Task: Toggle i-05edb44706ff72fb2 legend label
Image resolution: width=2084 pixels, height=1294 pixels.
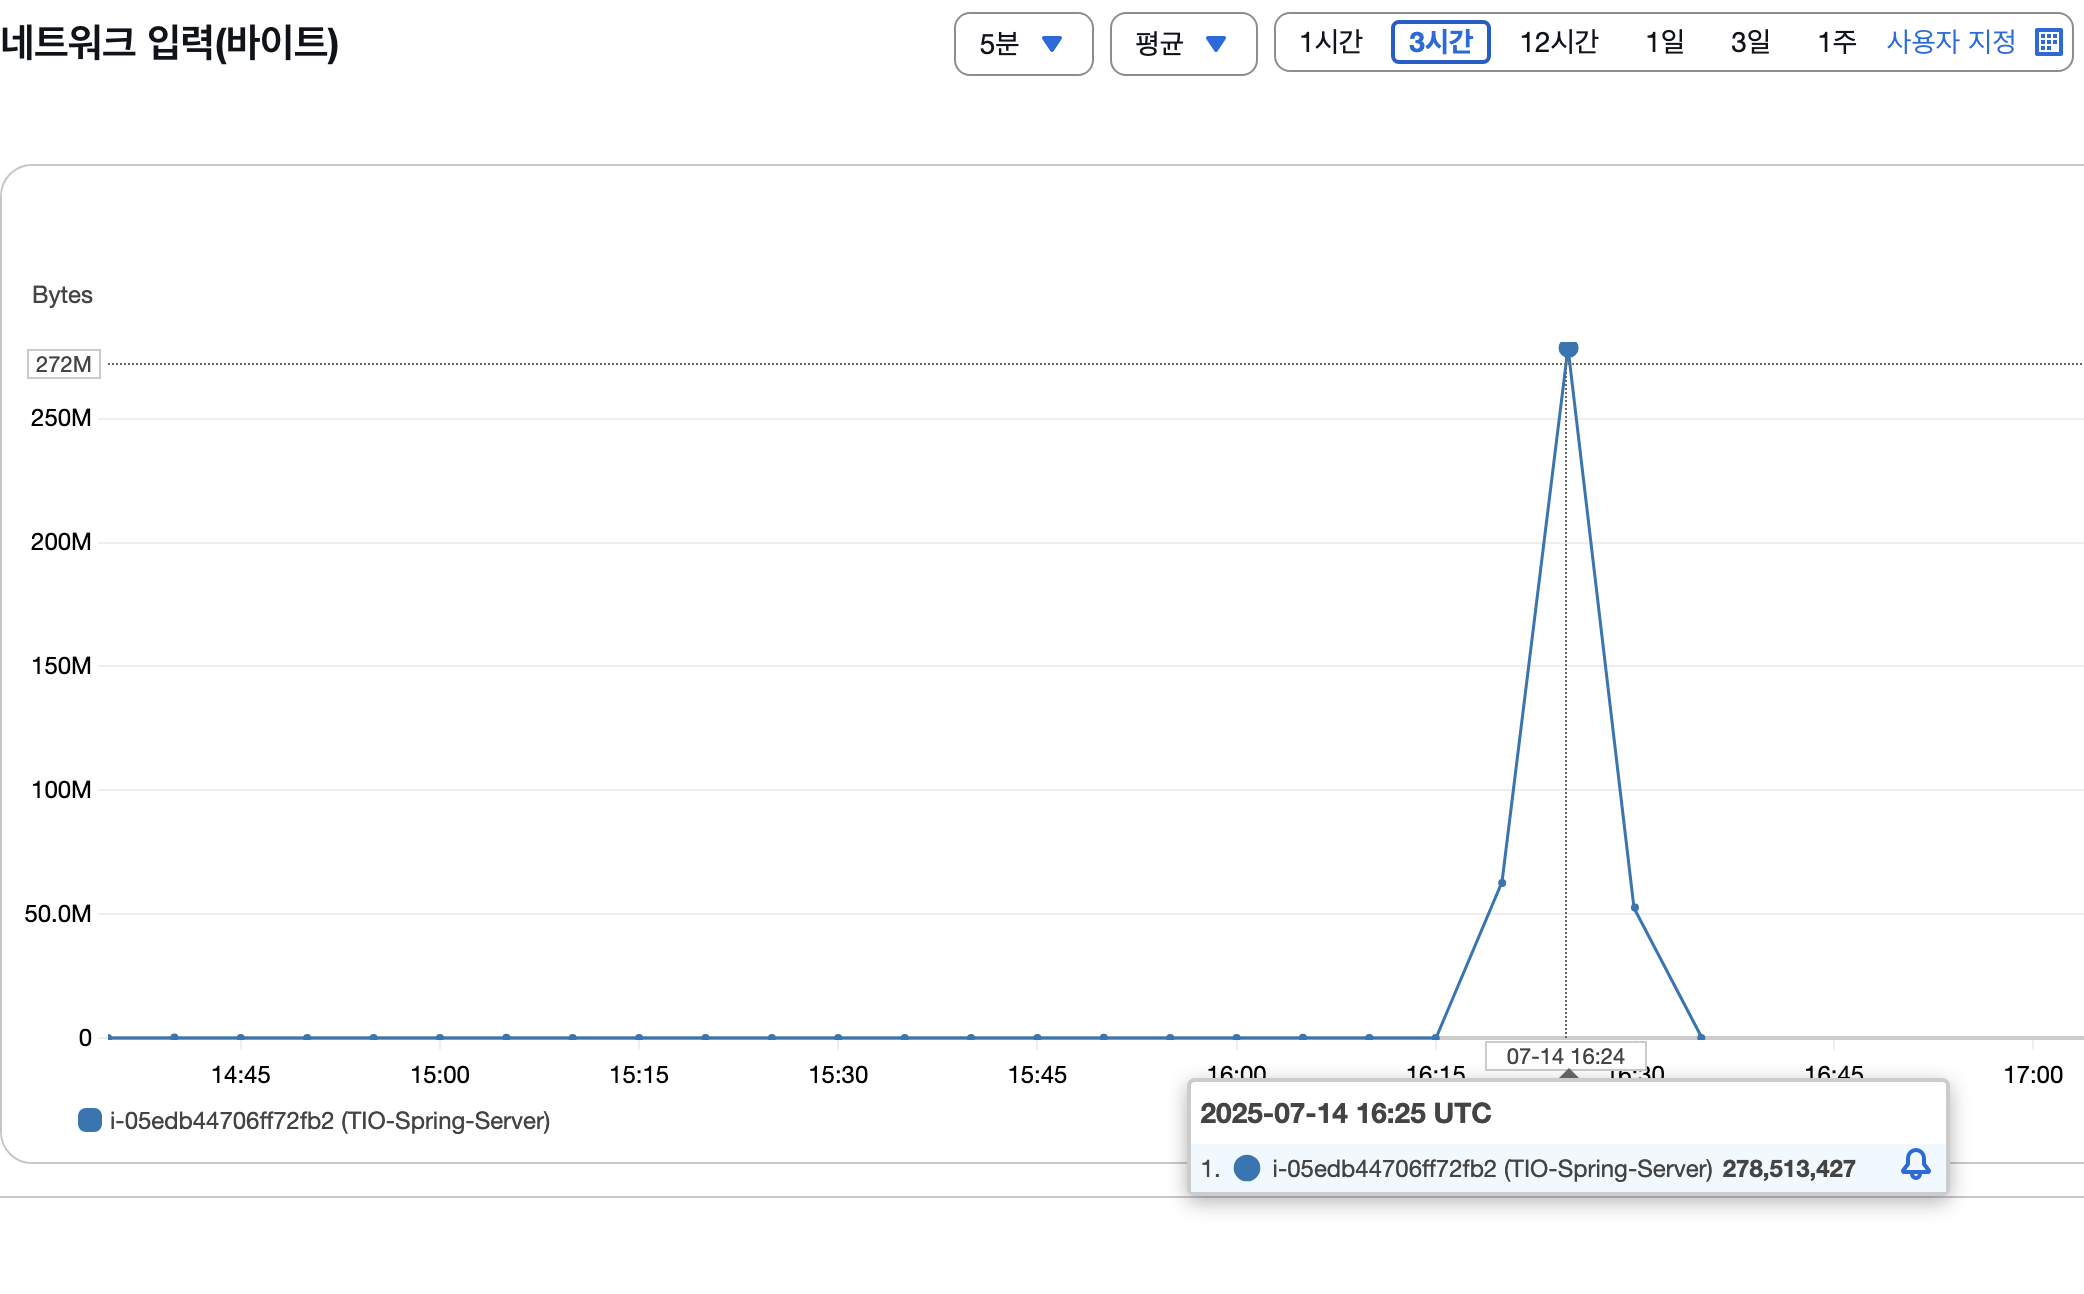Action: pos(330,1120)
